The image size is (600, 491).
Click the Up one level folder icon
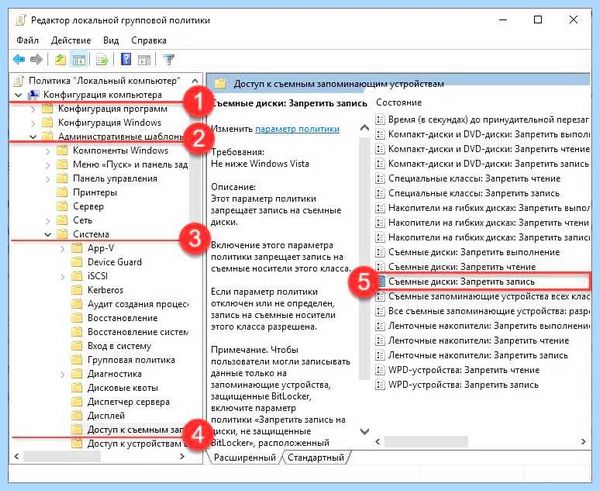coord(60,59)
